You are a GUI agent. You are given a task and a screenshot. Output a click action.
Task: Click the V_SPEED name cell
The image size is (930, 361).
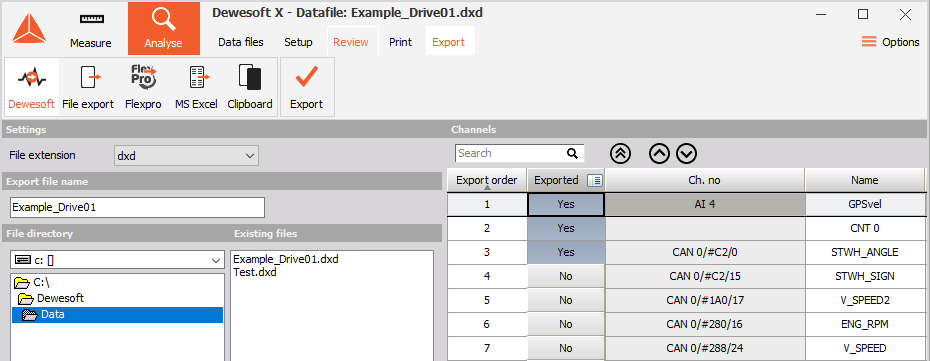coord(865,348)
